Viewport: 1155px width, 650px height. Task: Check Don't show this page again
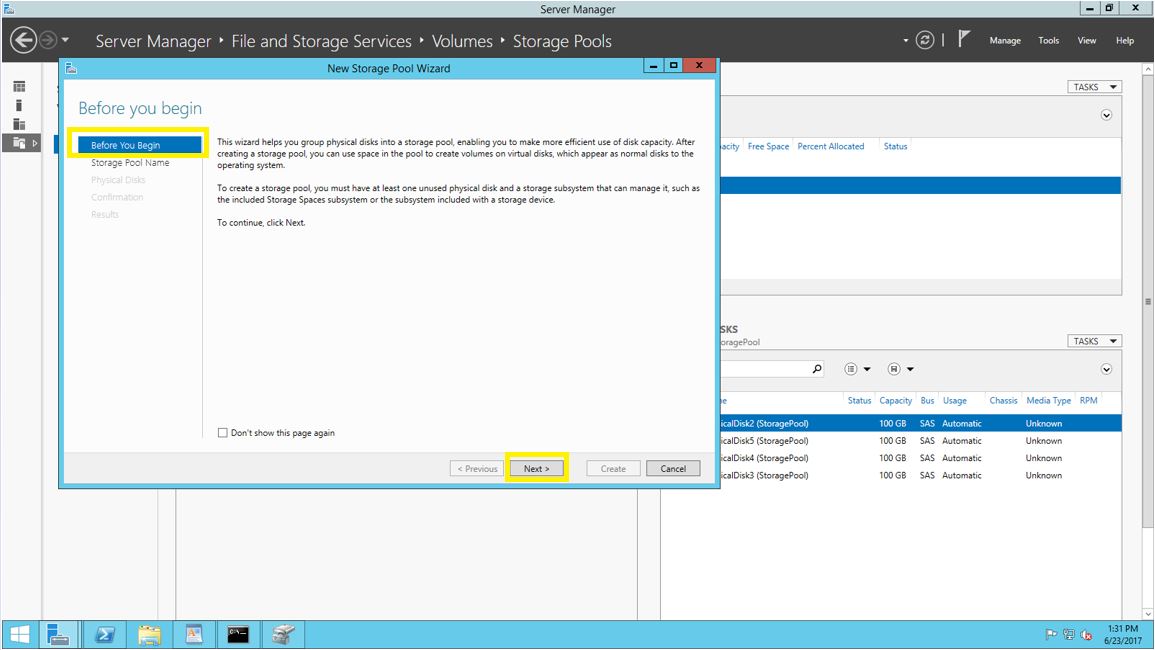point(222,433)
